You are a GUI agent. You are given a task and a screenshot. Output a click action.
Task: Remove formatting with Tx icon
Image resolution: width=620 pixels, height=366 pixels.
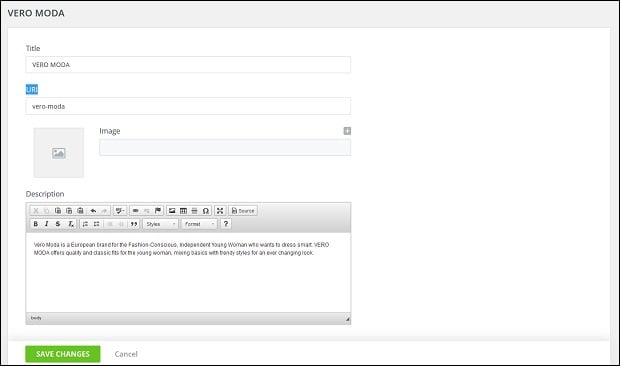coord(70,224)
